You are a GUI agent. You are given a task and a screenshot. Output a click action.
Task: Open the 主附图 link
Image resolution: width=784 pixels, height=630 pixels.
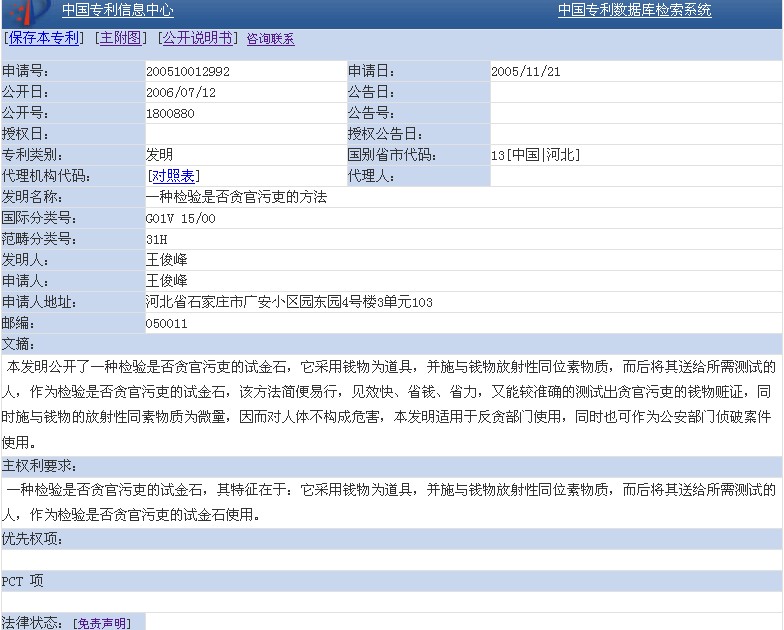(120, 38)
